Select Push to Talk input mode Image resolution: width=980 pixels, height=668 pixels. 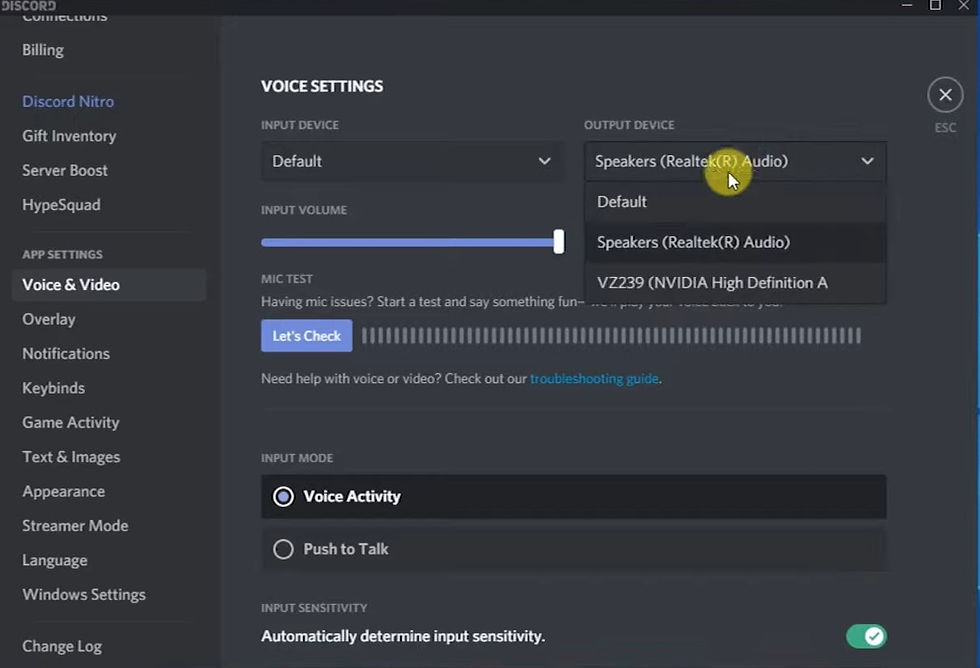[x=574, y=549]
